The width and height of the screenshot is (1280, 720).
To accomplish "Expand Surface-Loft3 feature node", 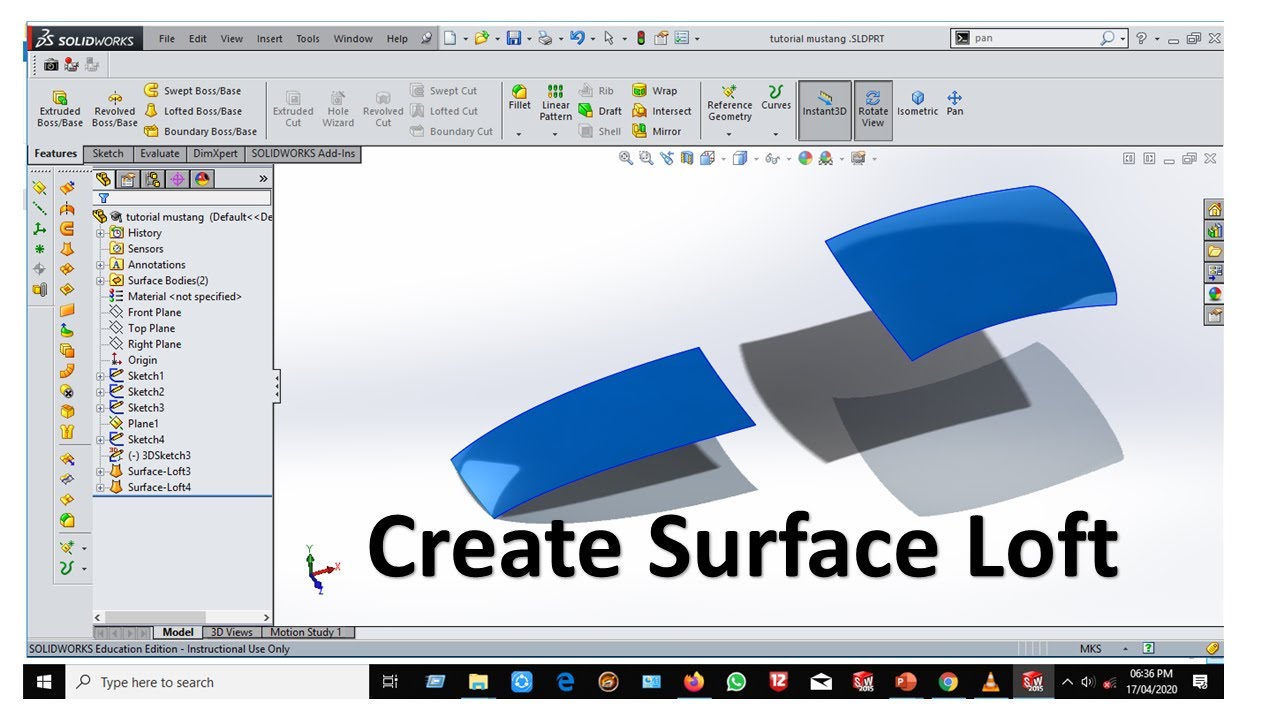I will point(100,472).
